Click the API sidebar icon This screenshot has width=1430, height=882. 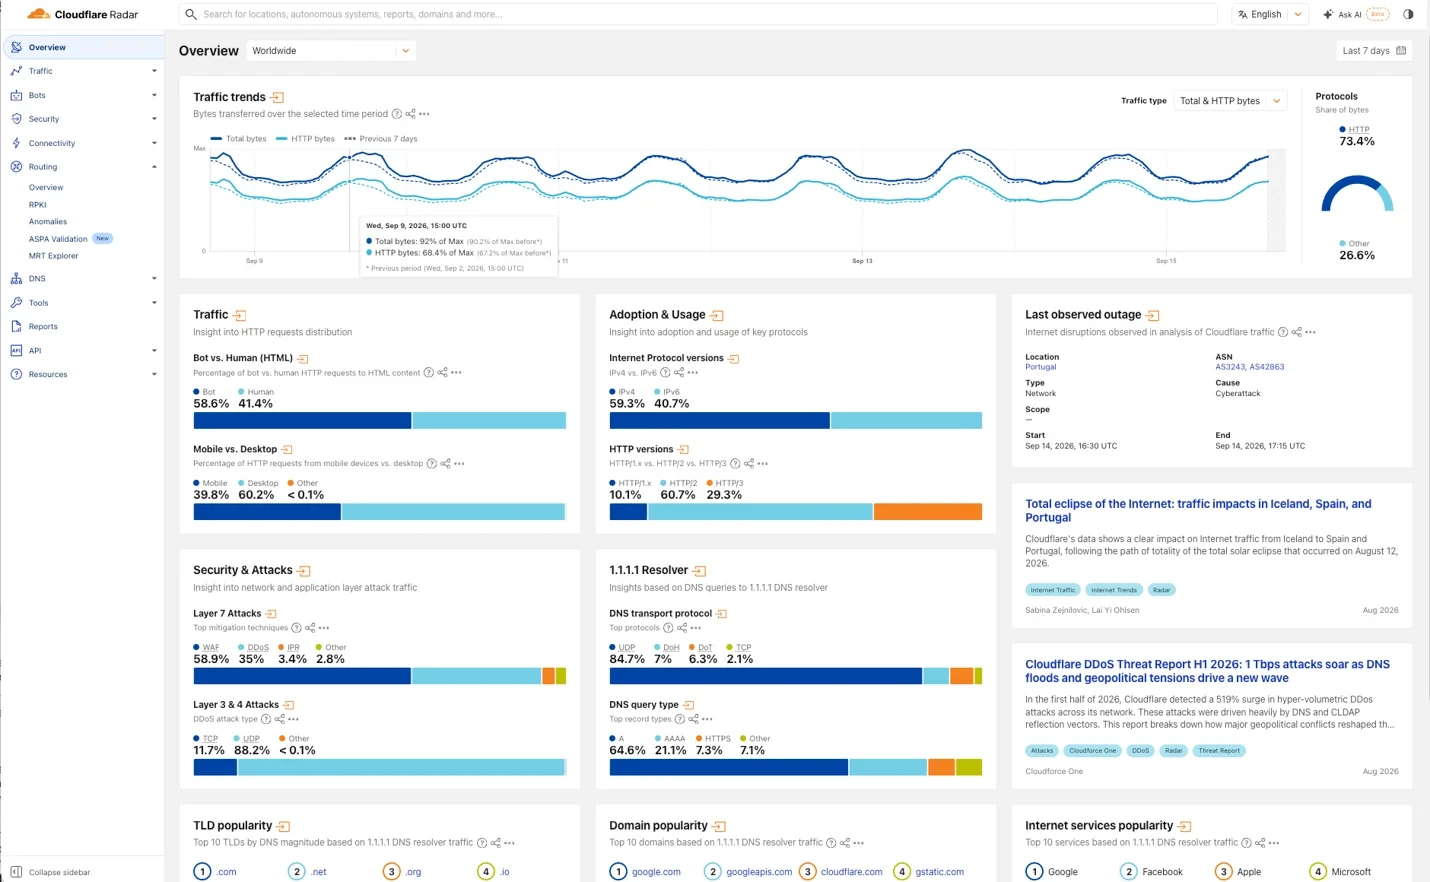click(16, 351)
